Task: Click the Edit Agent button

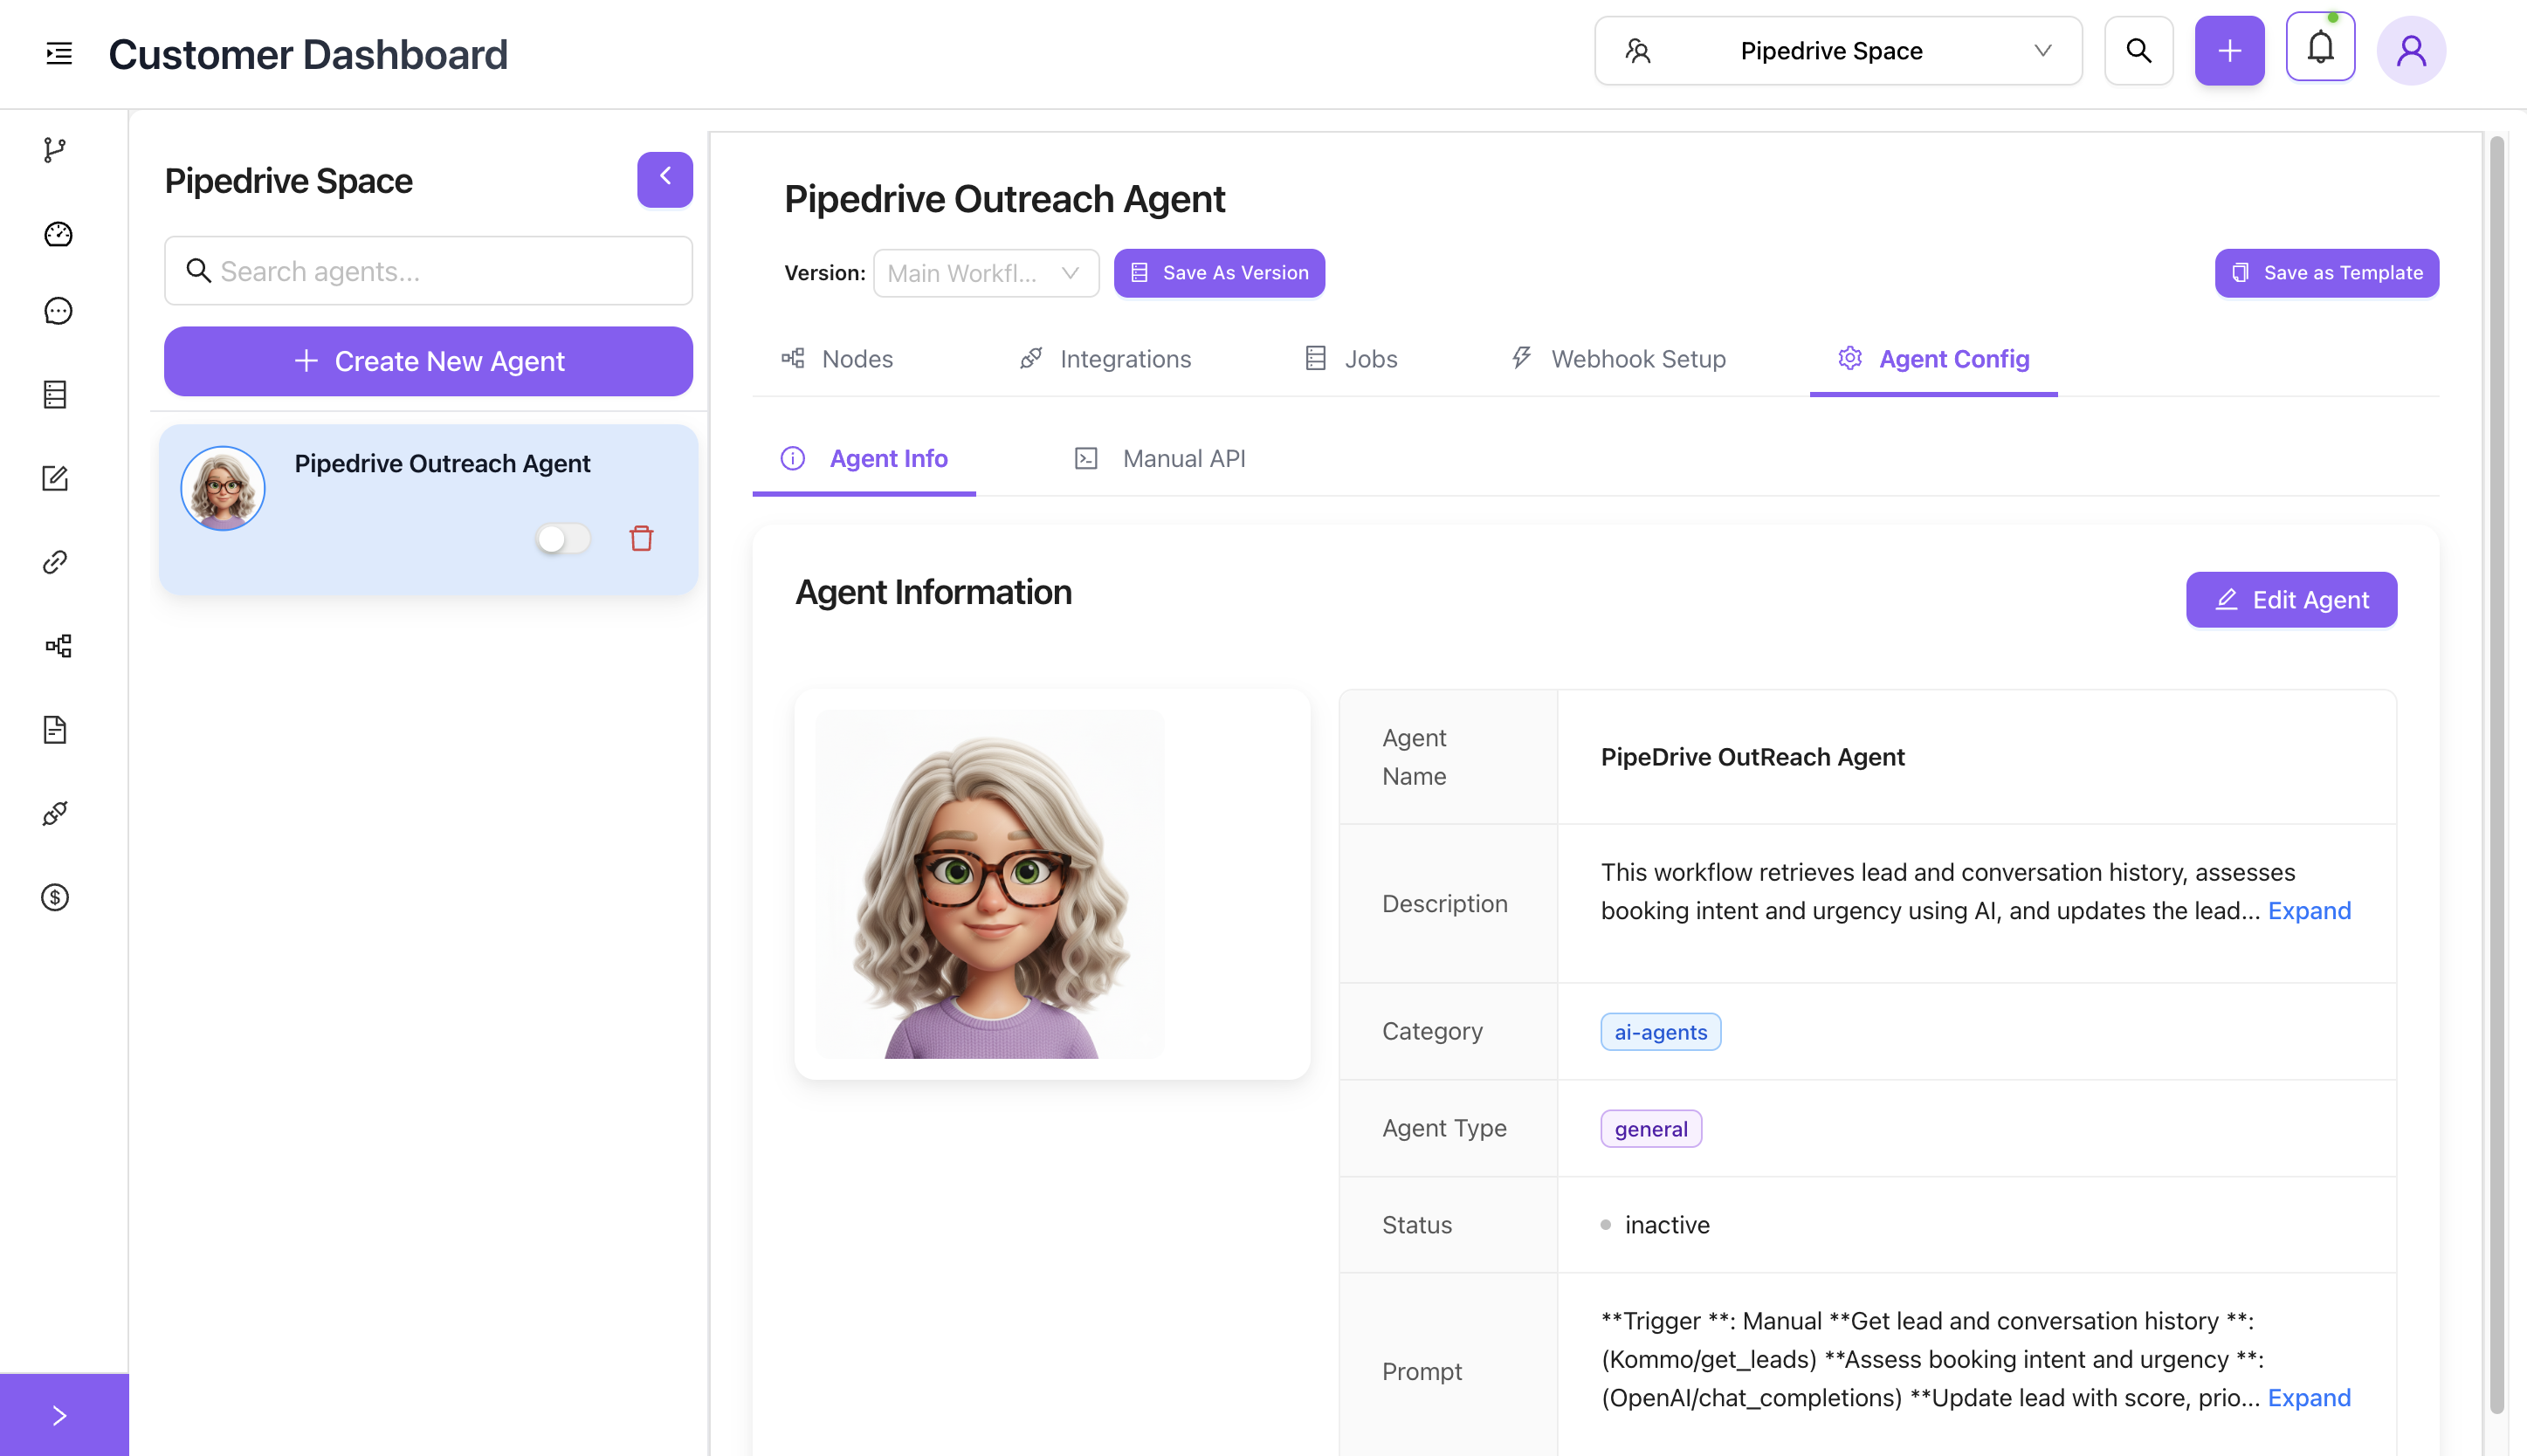Action: pyautogui.click(x=2290, y=600)
